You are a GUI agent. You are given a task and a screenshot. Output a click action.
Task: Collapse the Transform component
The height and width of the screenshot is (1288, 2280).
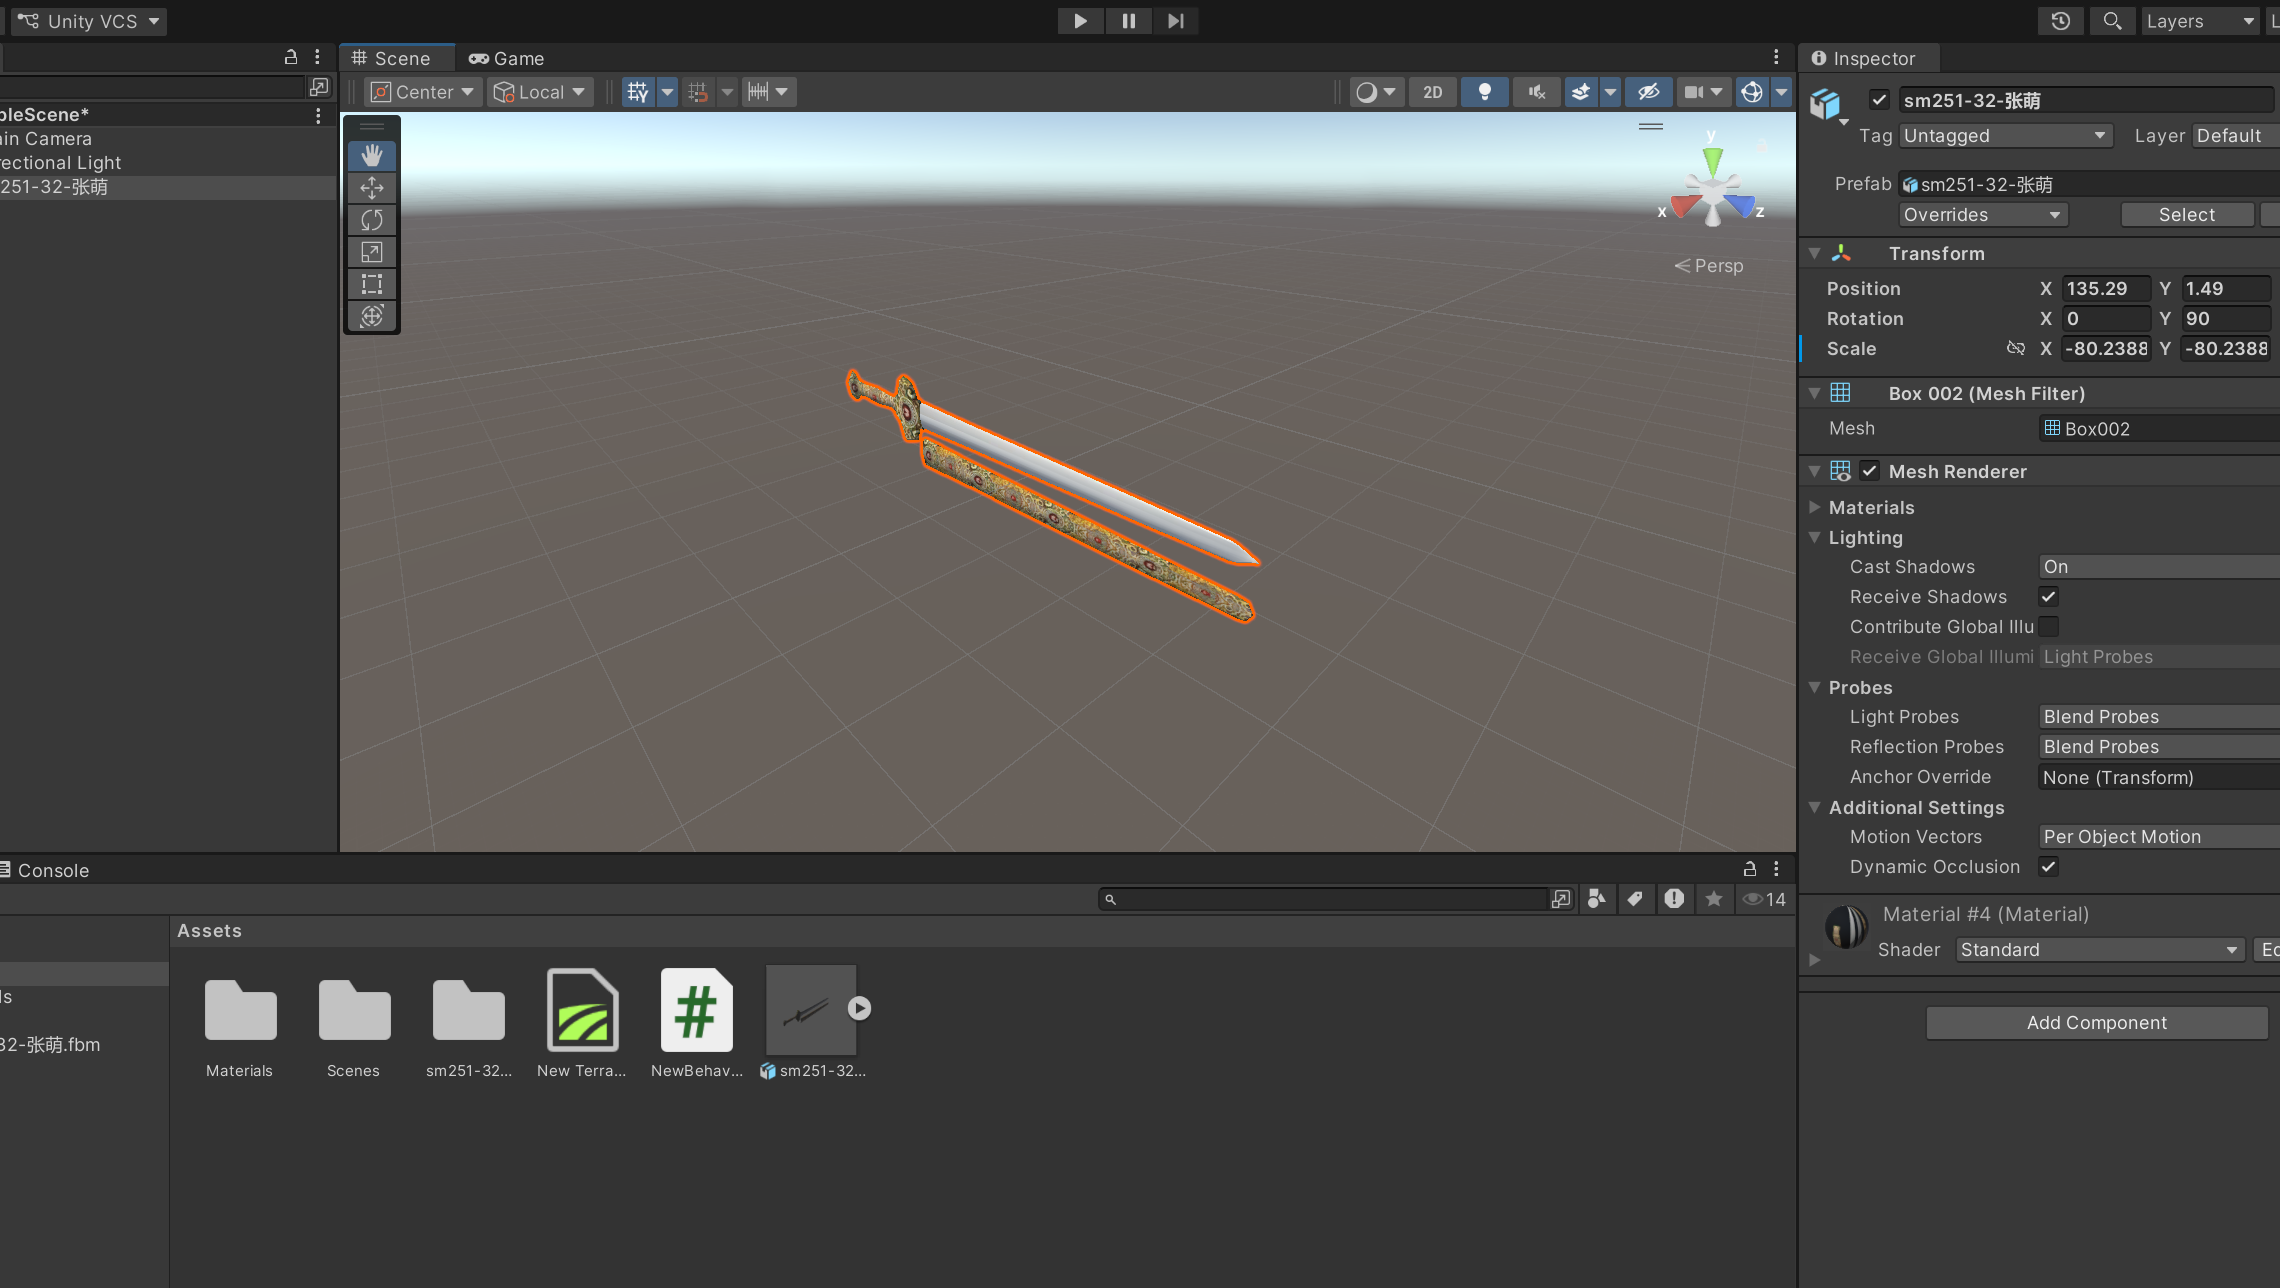(x=1814, y=253)
